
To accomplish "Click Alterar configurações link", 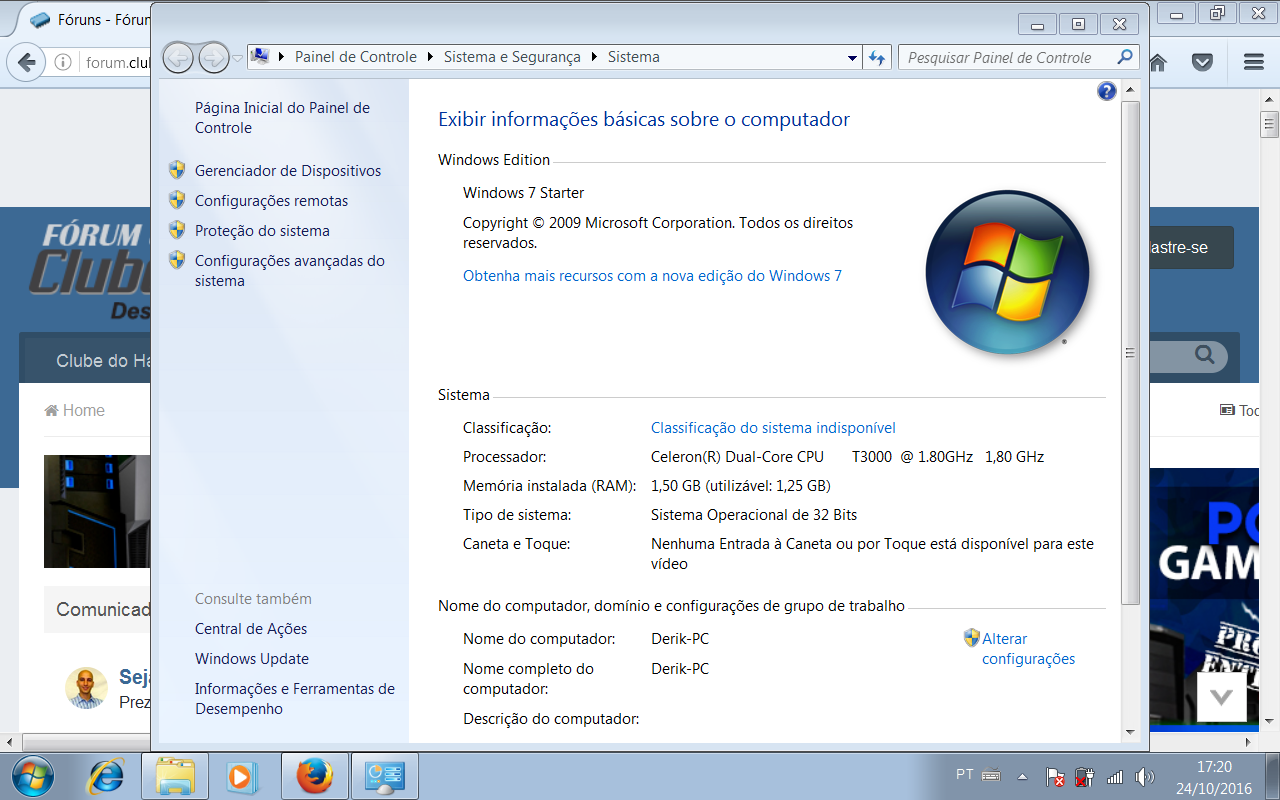I will (1028, 649).
